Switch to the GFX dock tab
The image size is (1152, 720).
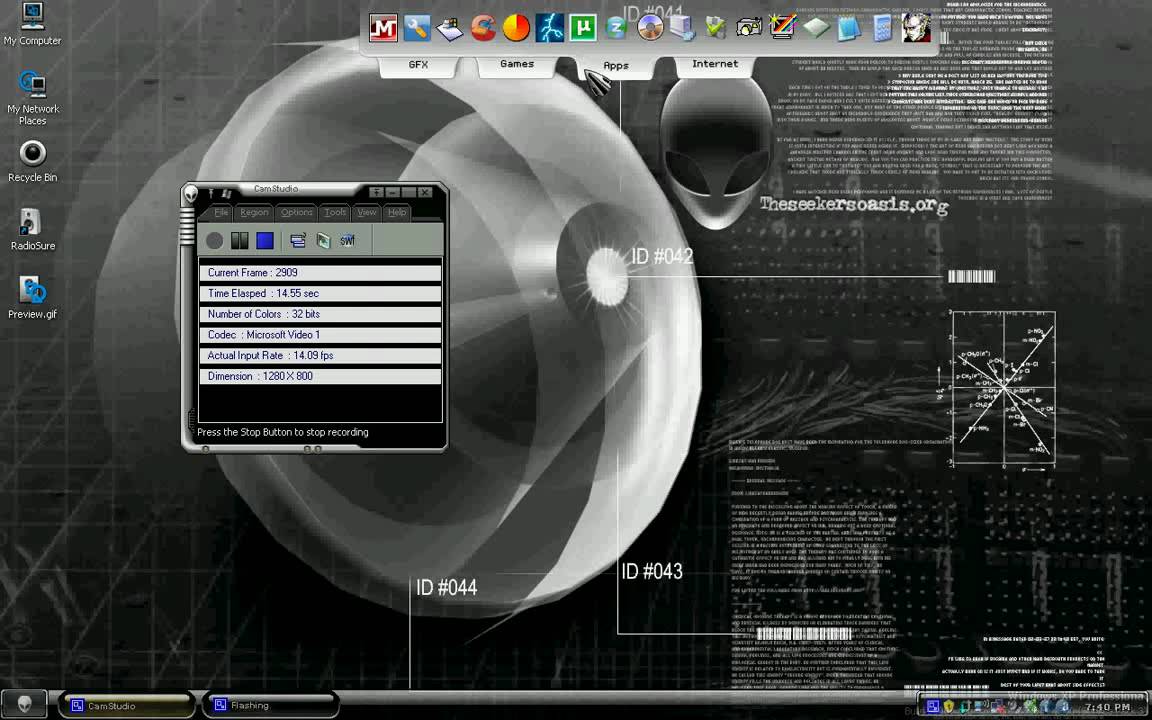[418, 65]
